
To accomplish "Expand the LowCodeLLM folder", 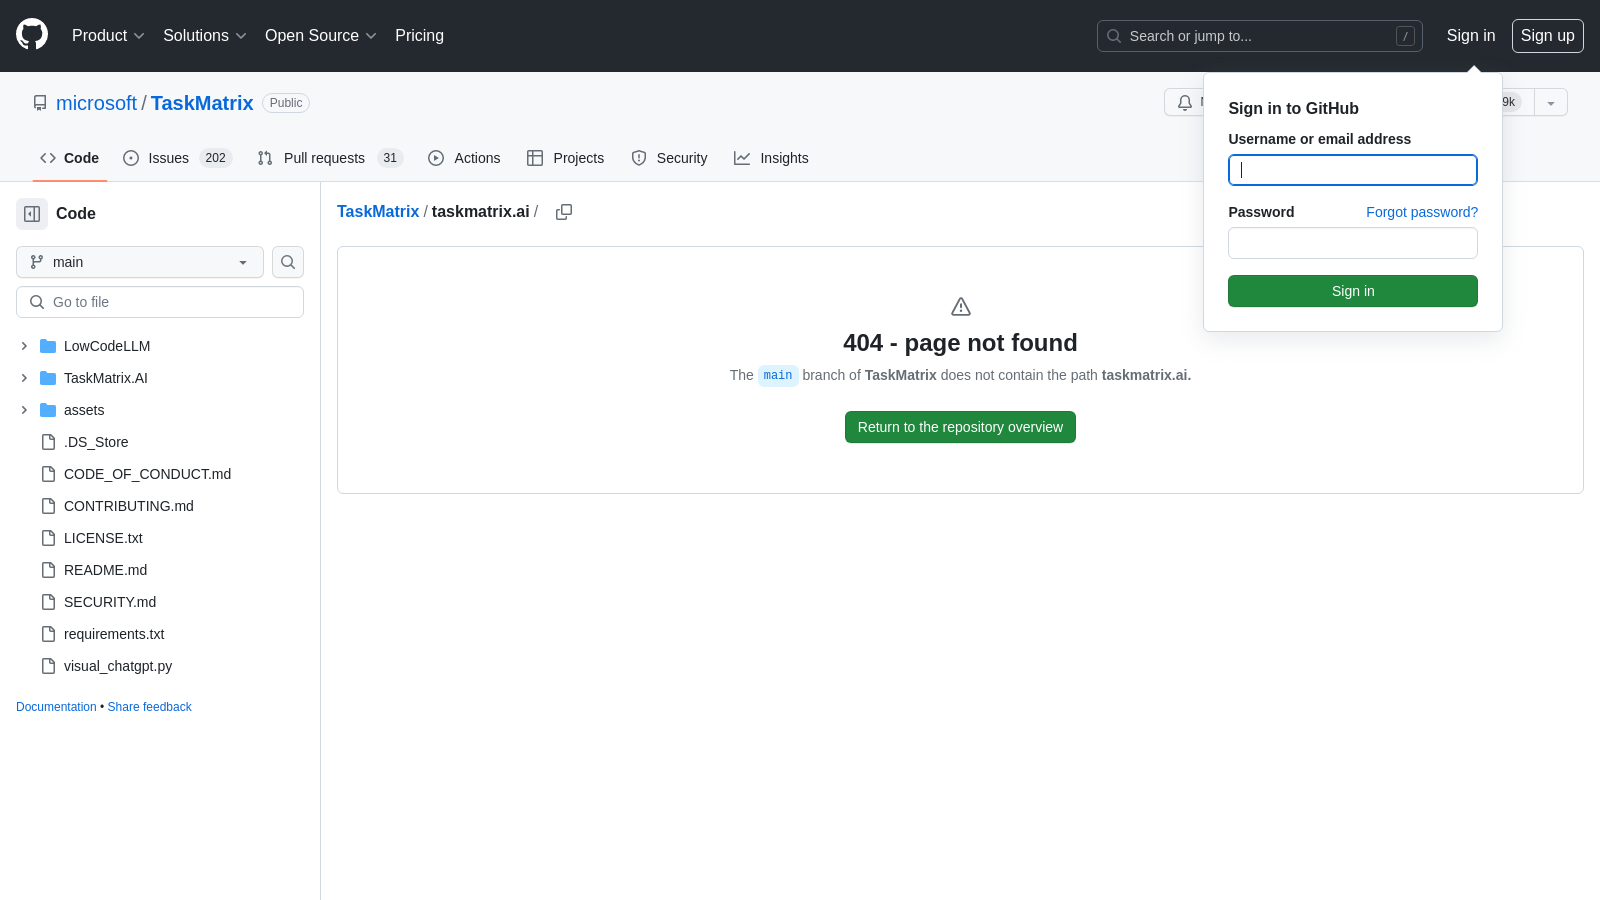I will click(x=24, y=346).
